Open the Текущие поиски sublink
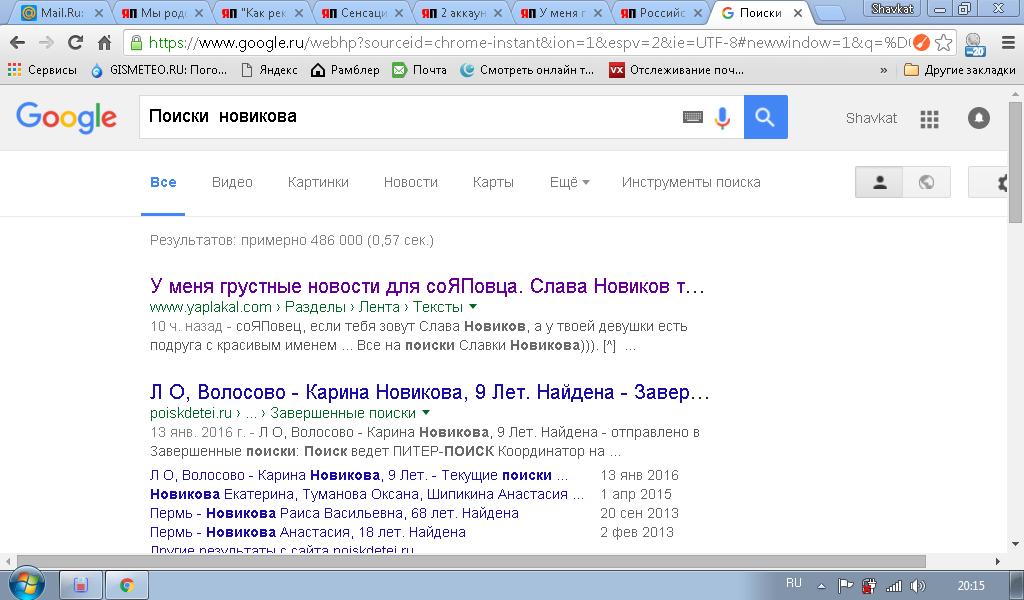This screenshot has width=1024, height=600. click(359, 475)
